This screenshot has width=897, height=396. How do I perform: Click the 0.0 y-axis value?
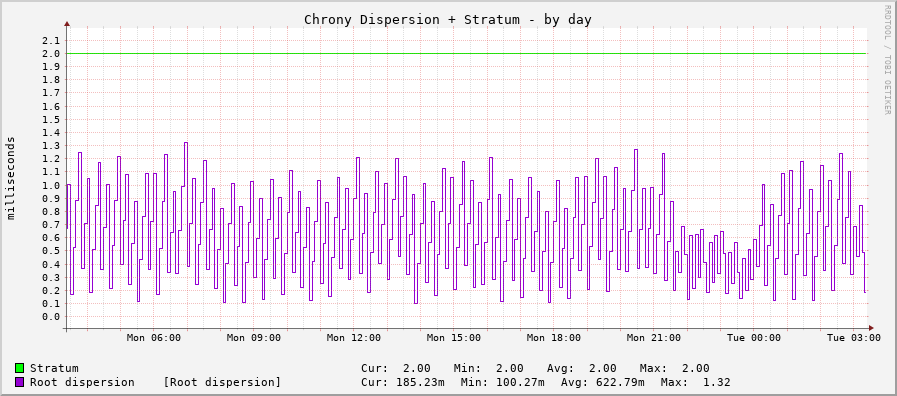pos(51,317)
